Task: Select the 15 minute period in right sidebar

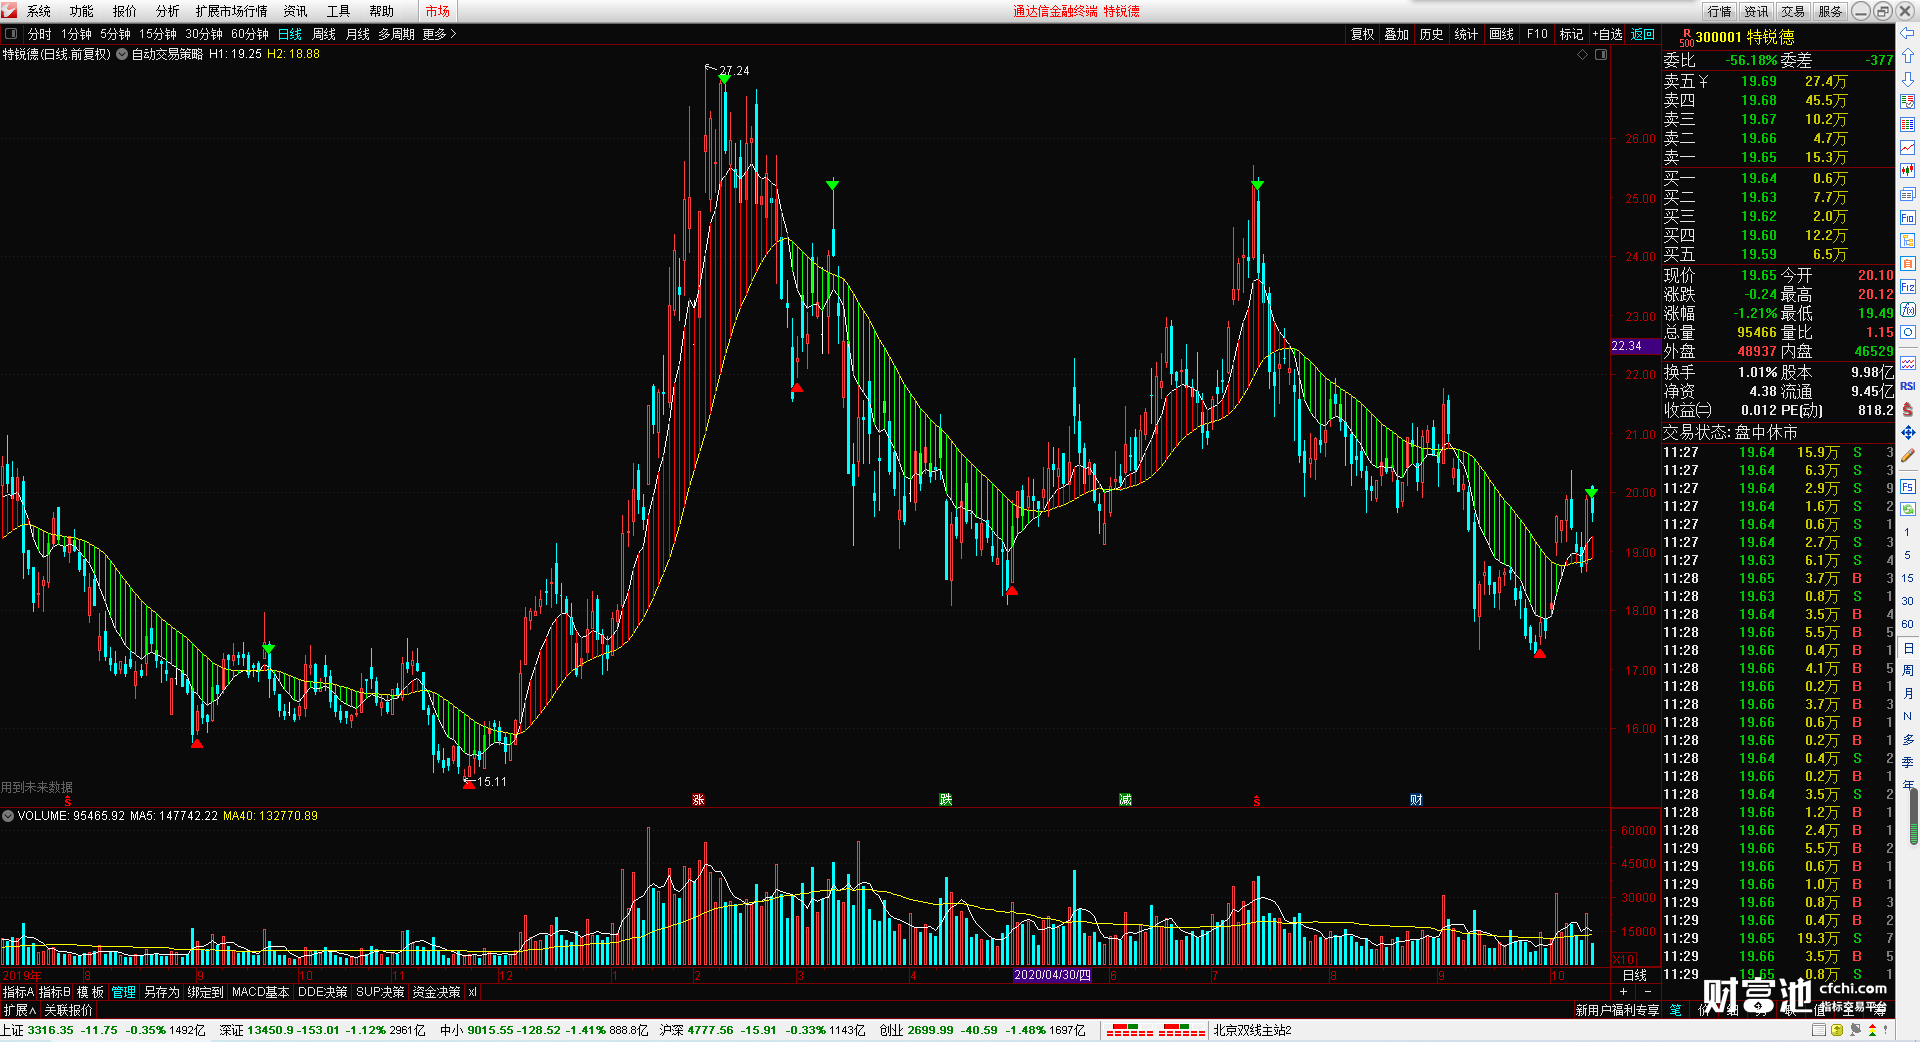Action: pyautogui.click(x=1907, y=578)
